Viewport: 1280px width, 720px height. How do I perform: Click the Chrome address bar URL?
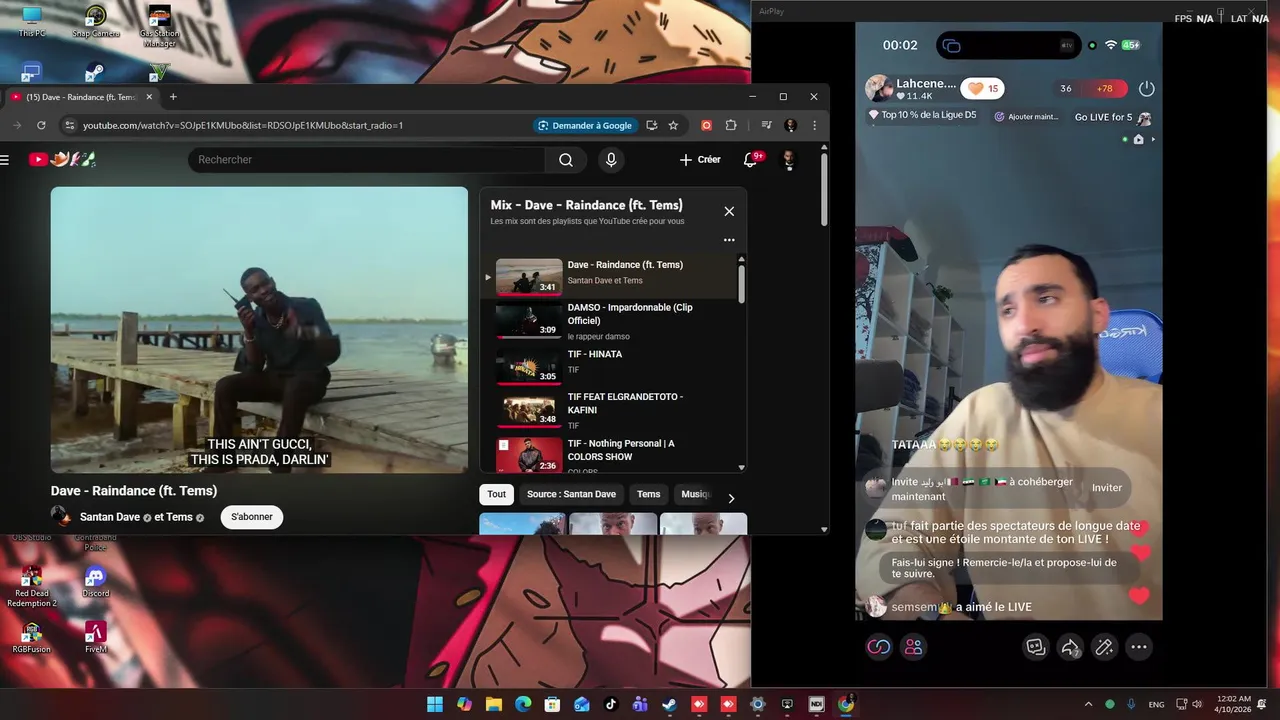click(243, 125)
